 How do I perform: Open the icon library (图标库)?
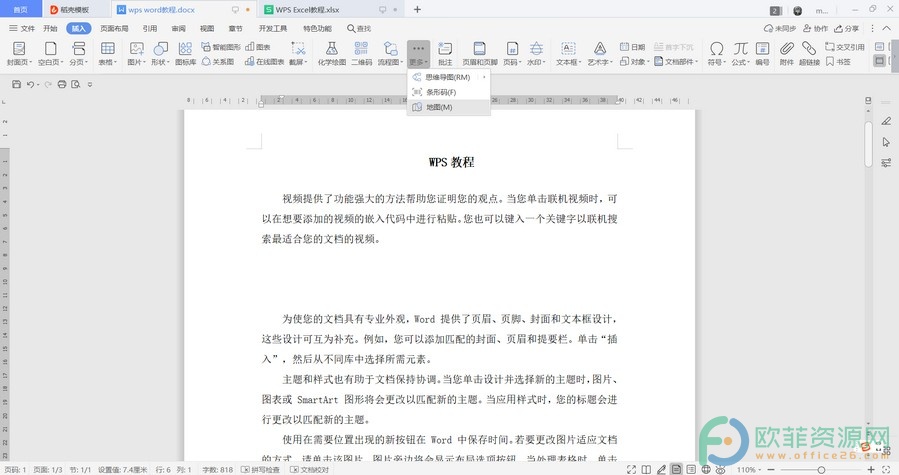click(185, 53)
